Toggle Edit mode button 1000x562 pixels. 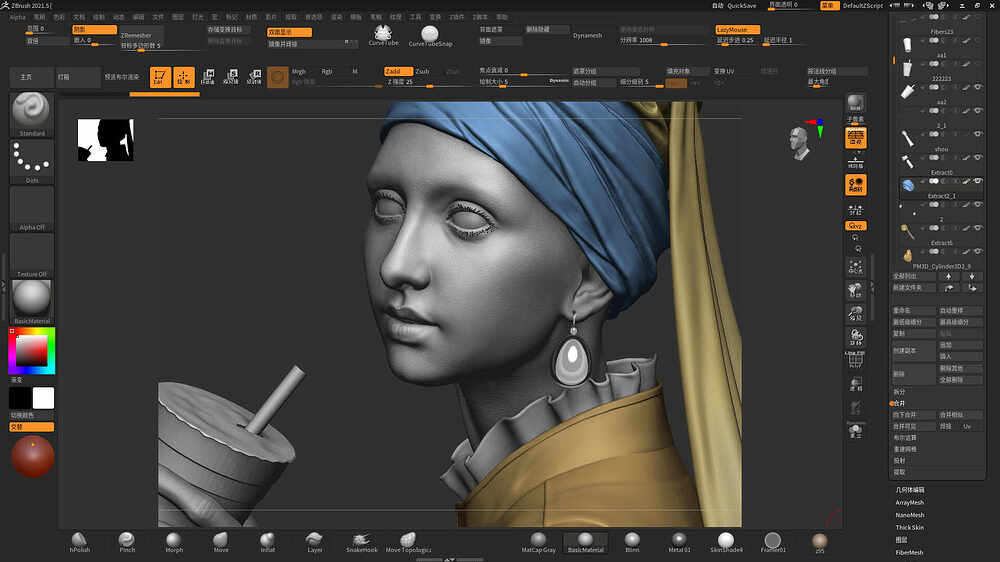[160, 77]
